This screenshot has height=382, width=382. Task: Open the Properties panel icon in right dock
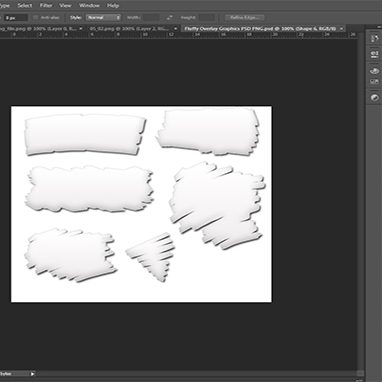coord(374,53)
